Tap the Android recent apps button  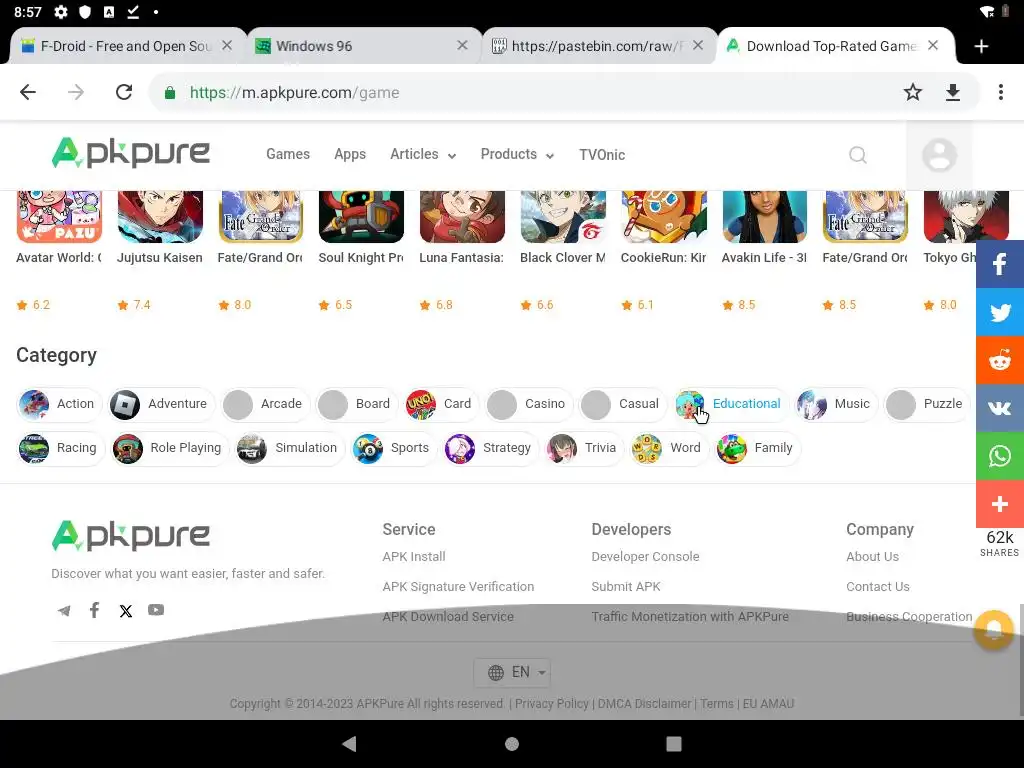pos(674,744)
